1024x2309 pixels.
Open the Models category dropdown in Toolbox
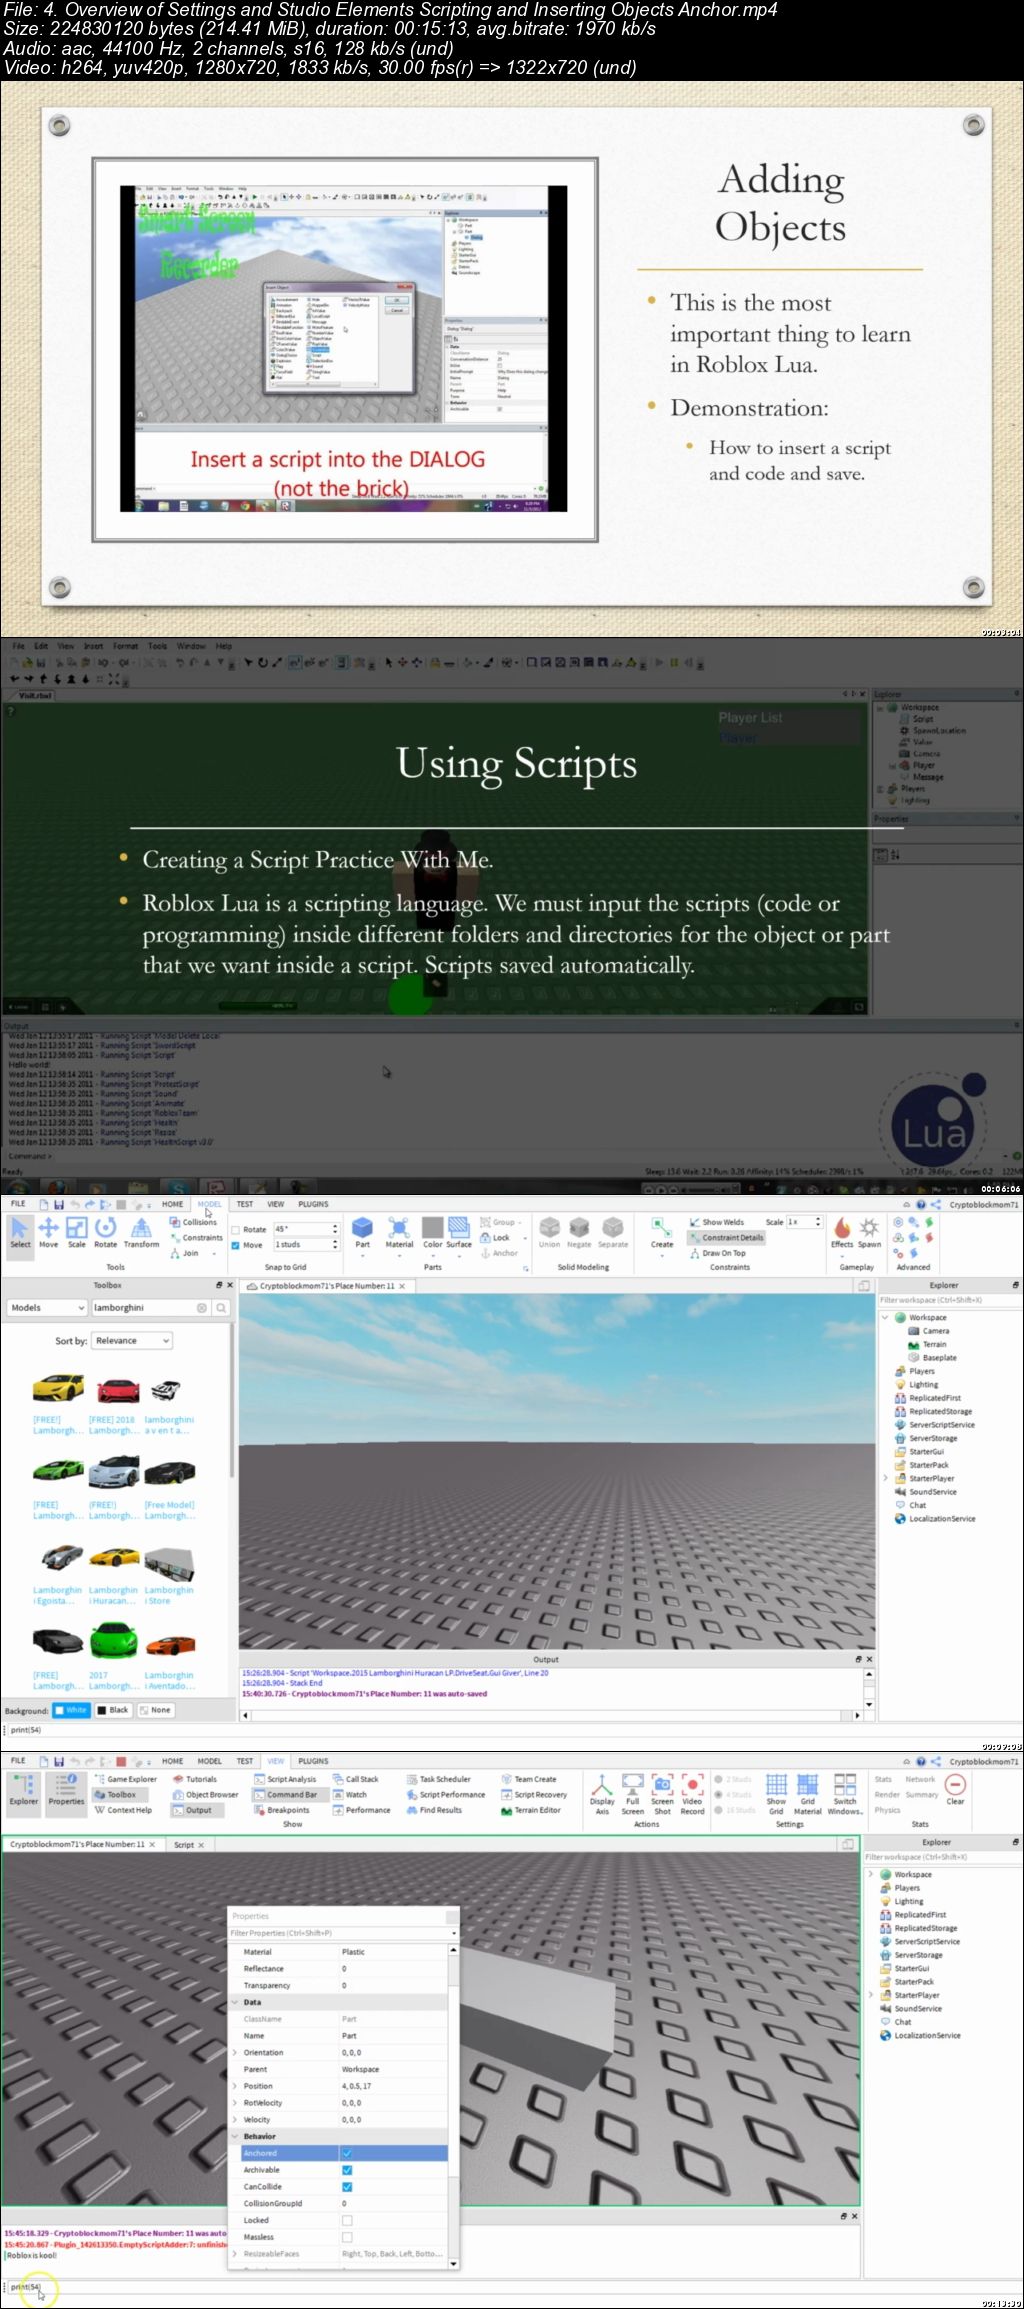[x=47, y=1308]
